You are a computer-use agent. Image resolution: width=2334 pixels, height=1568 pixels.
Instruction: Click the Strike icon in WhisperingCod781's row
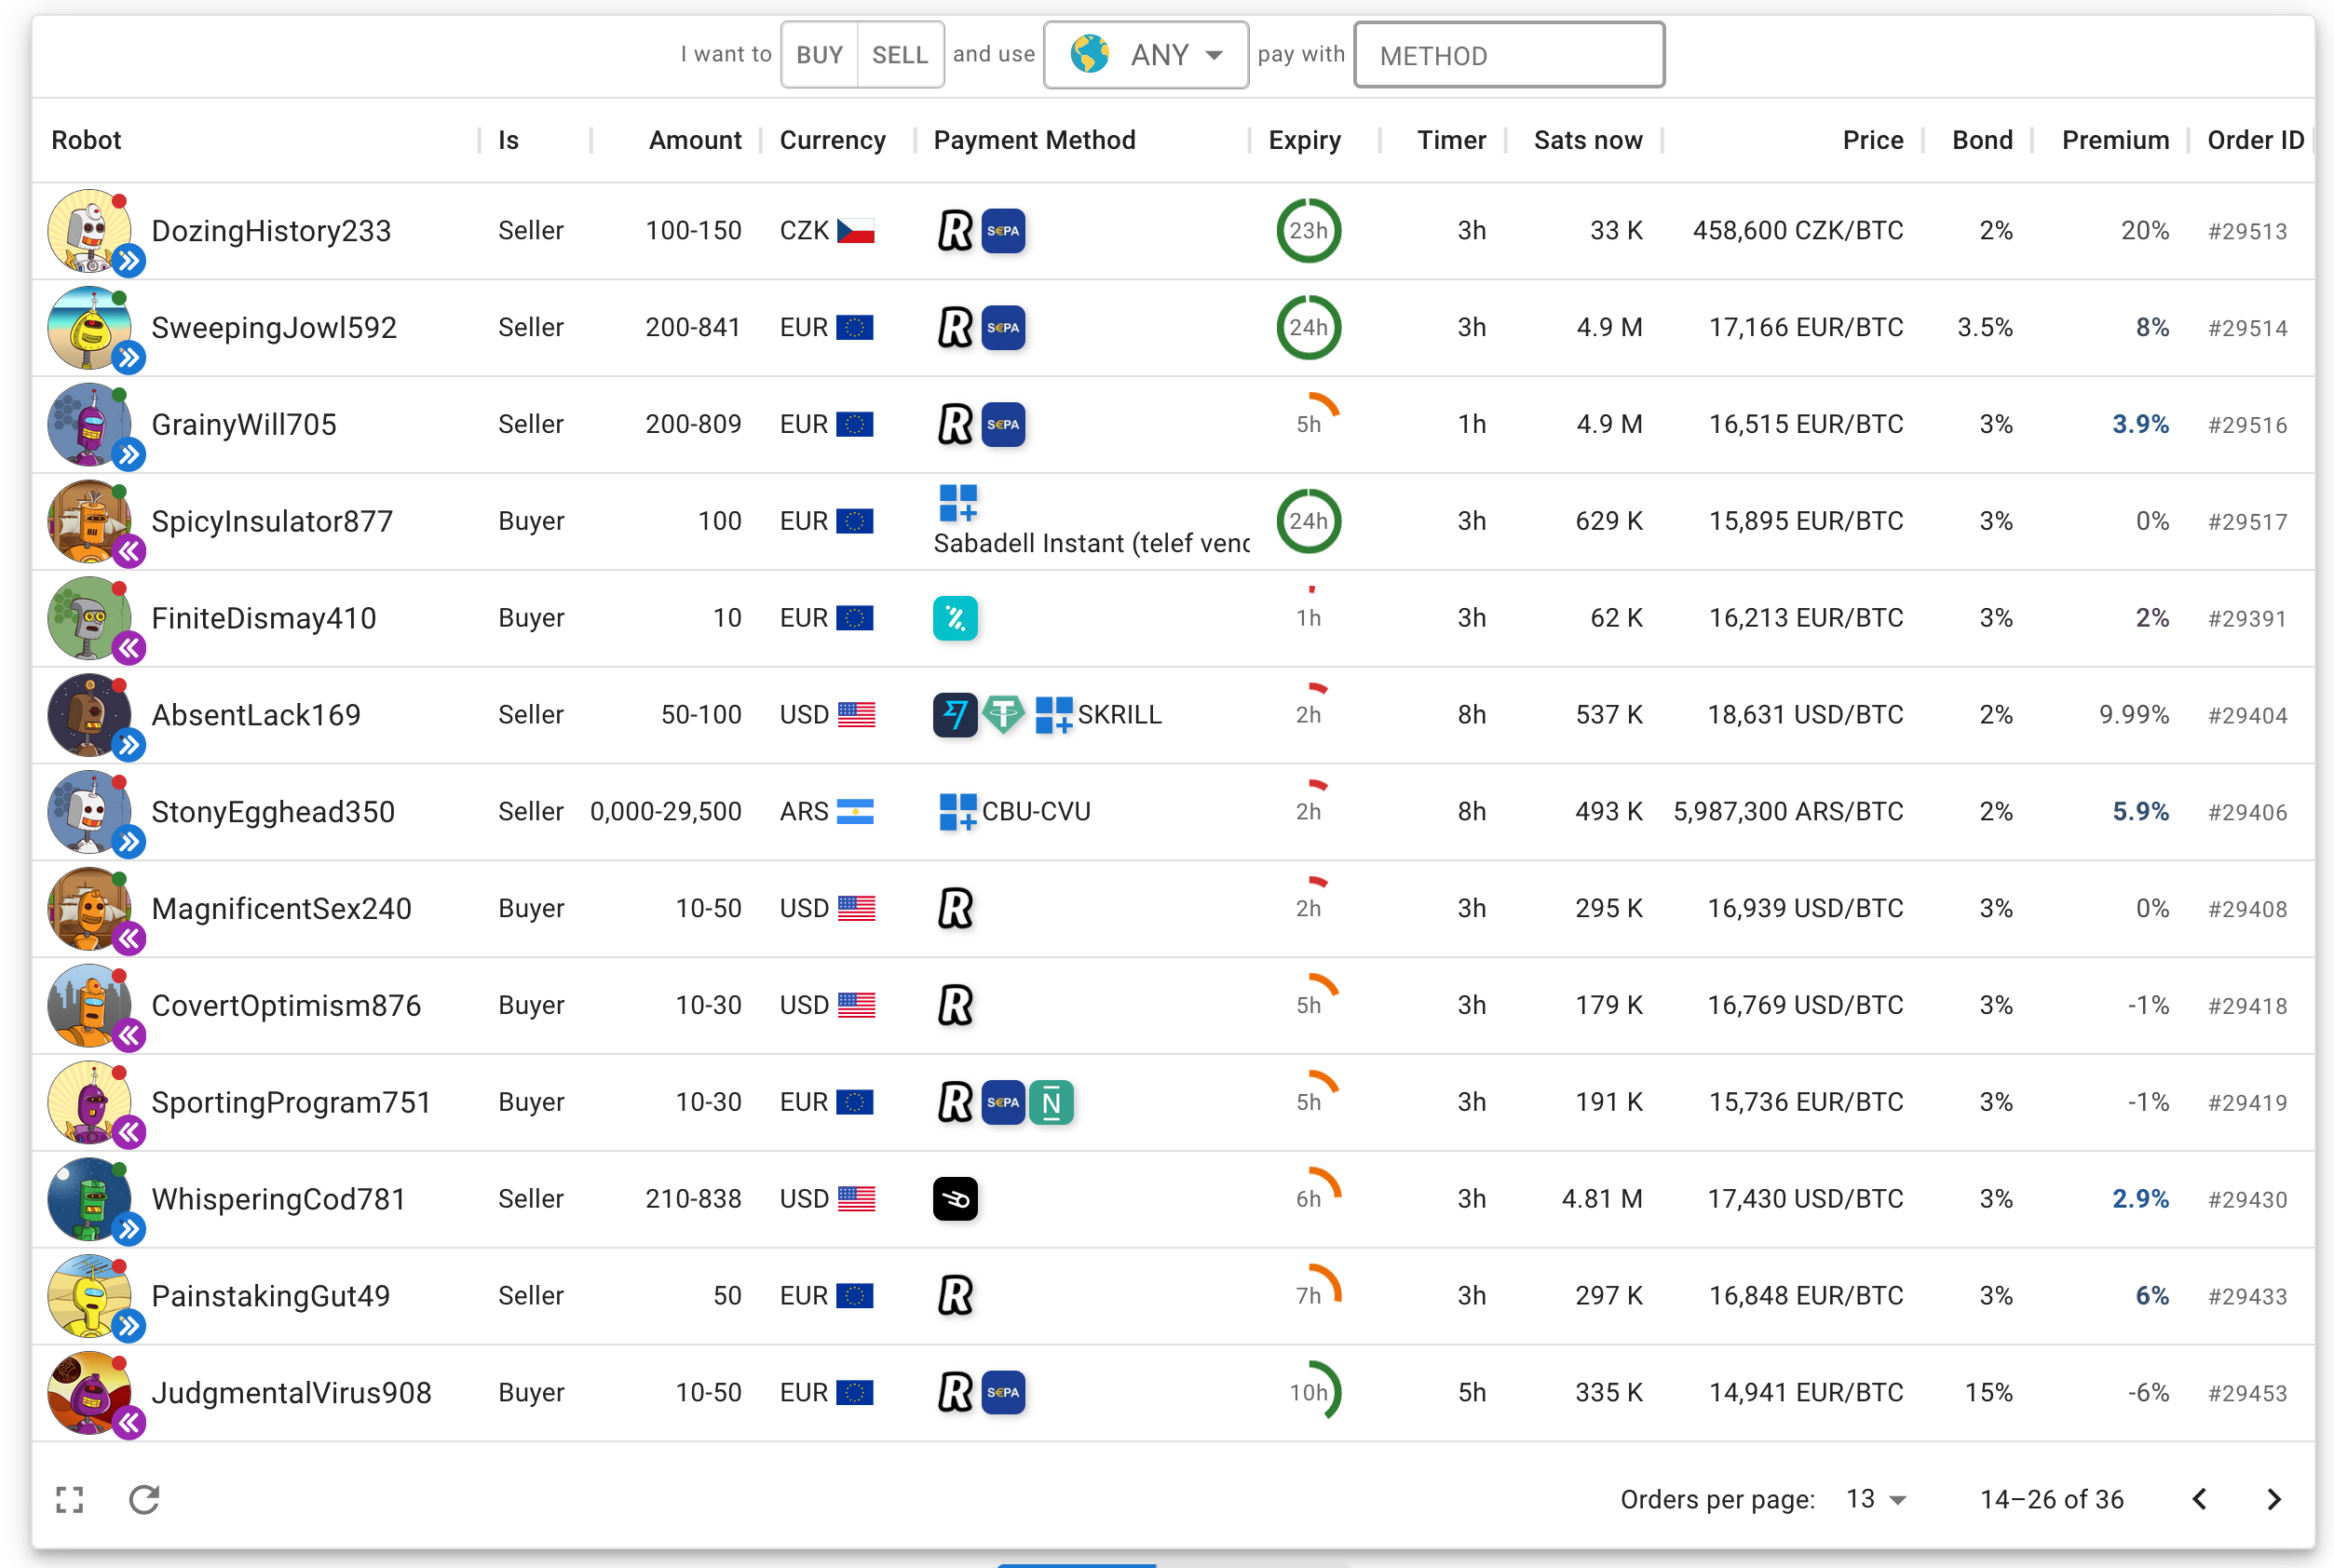[954, 1199]
